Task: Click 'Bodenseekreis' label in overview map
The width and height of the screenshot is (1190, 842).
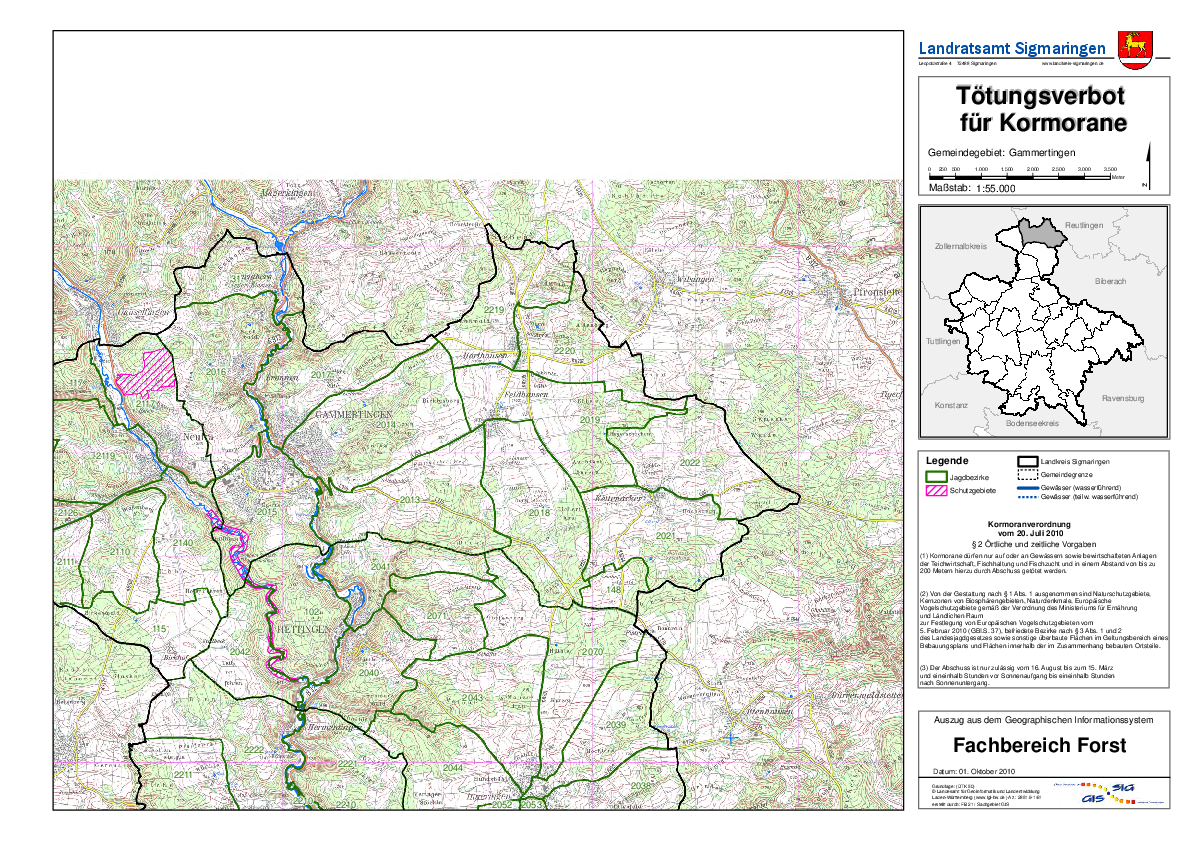Action: coord(1032,424)
